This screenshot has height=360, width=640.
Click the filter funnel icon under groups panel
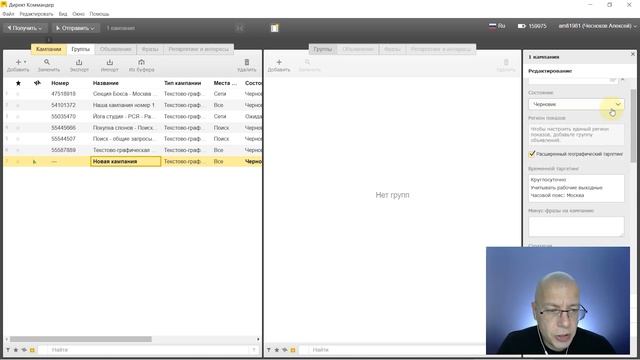point(269,350)
